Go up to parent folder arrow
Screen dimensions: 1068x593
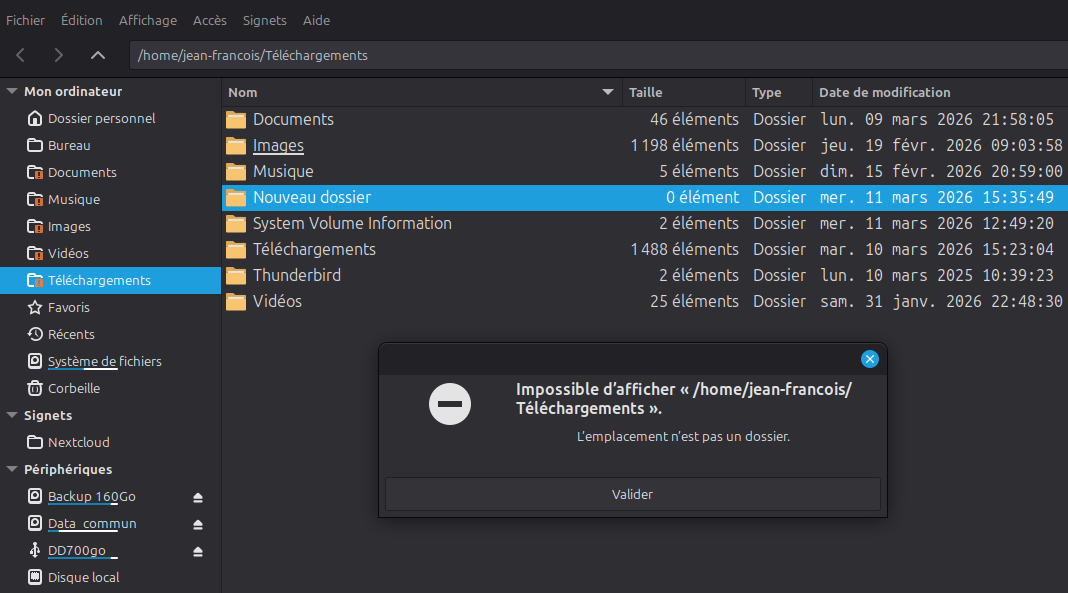coord(97,55)
